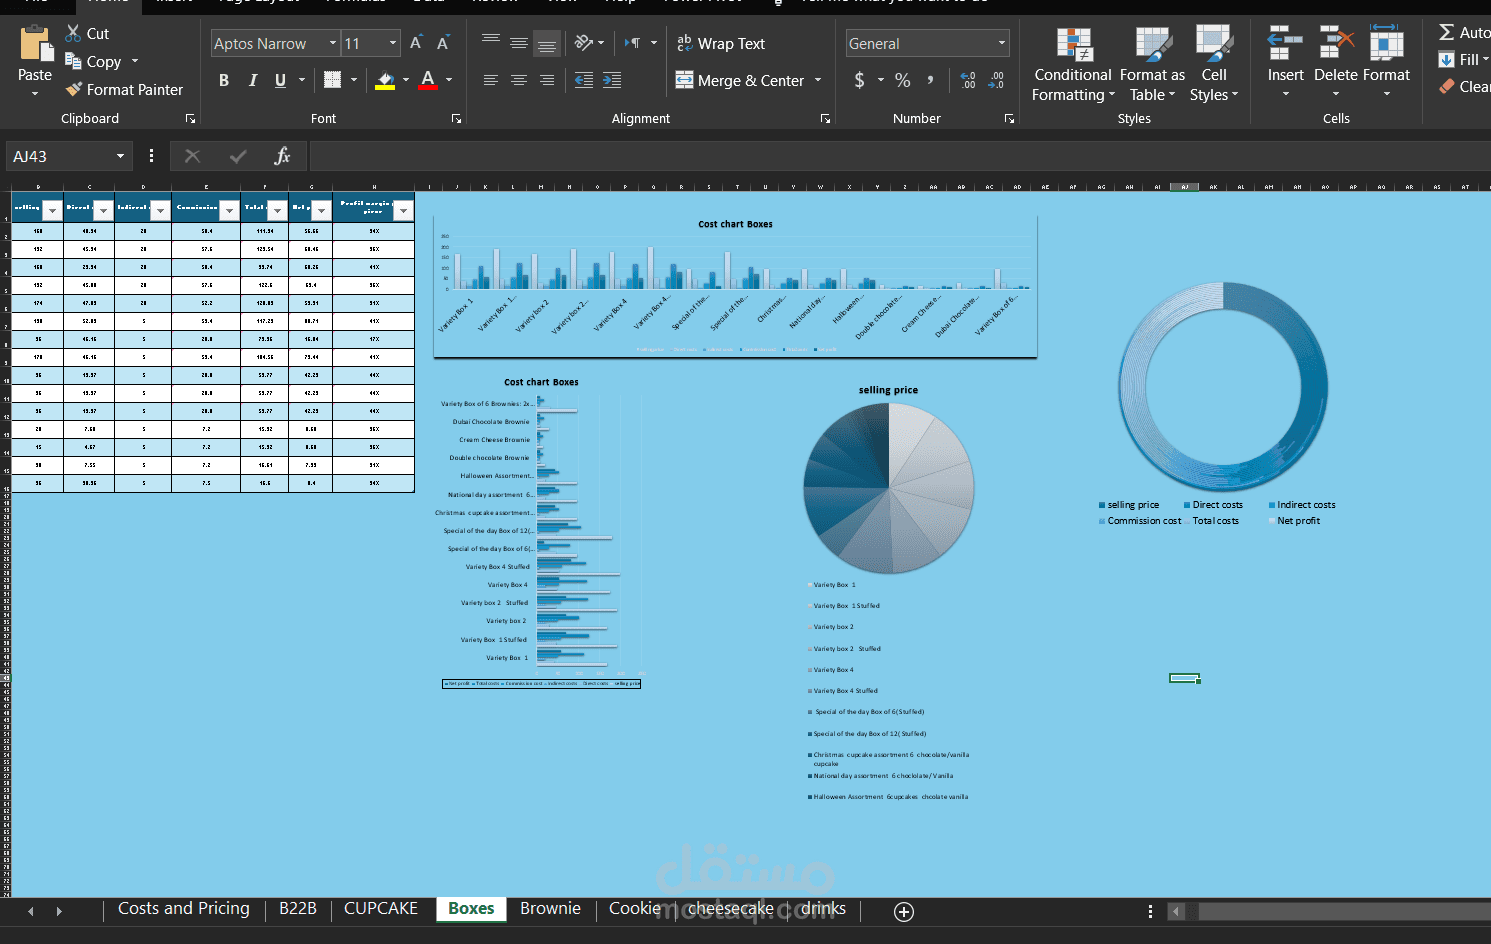Open the Orientation text angle tool
Viewport: 1491px width, 944px height.
pos(584,43)
